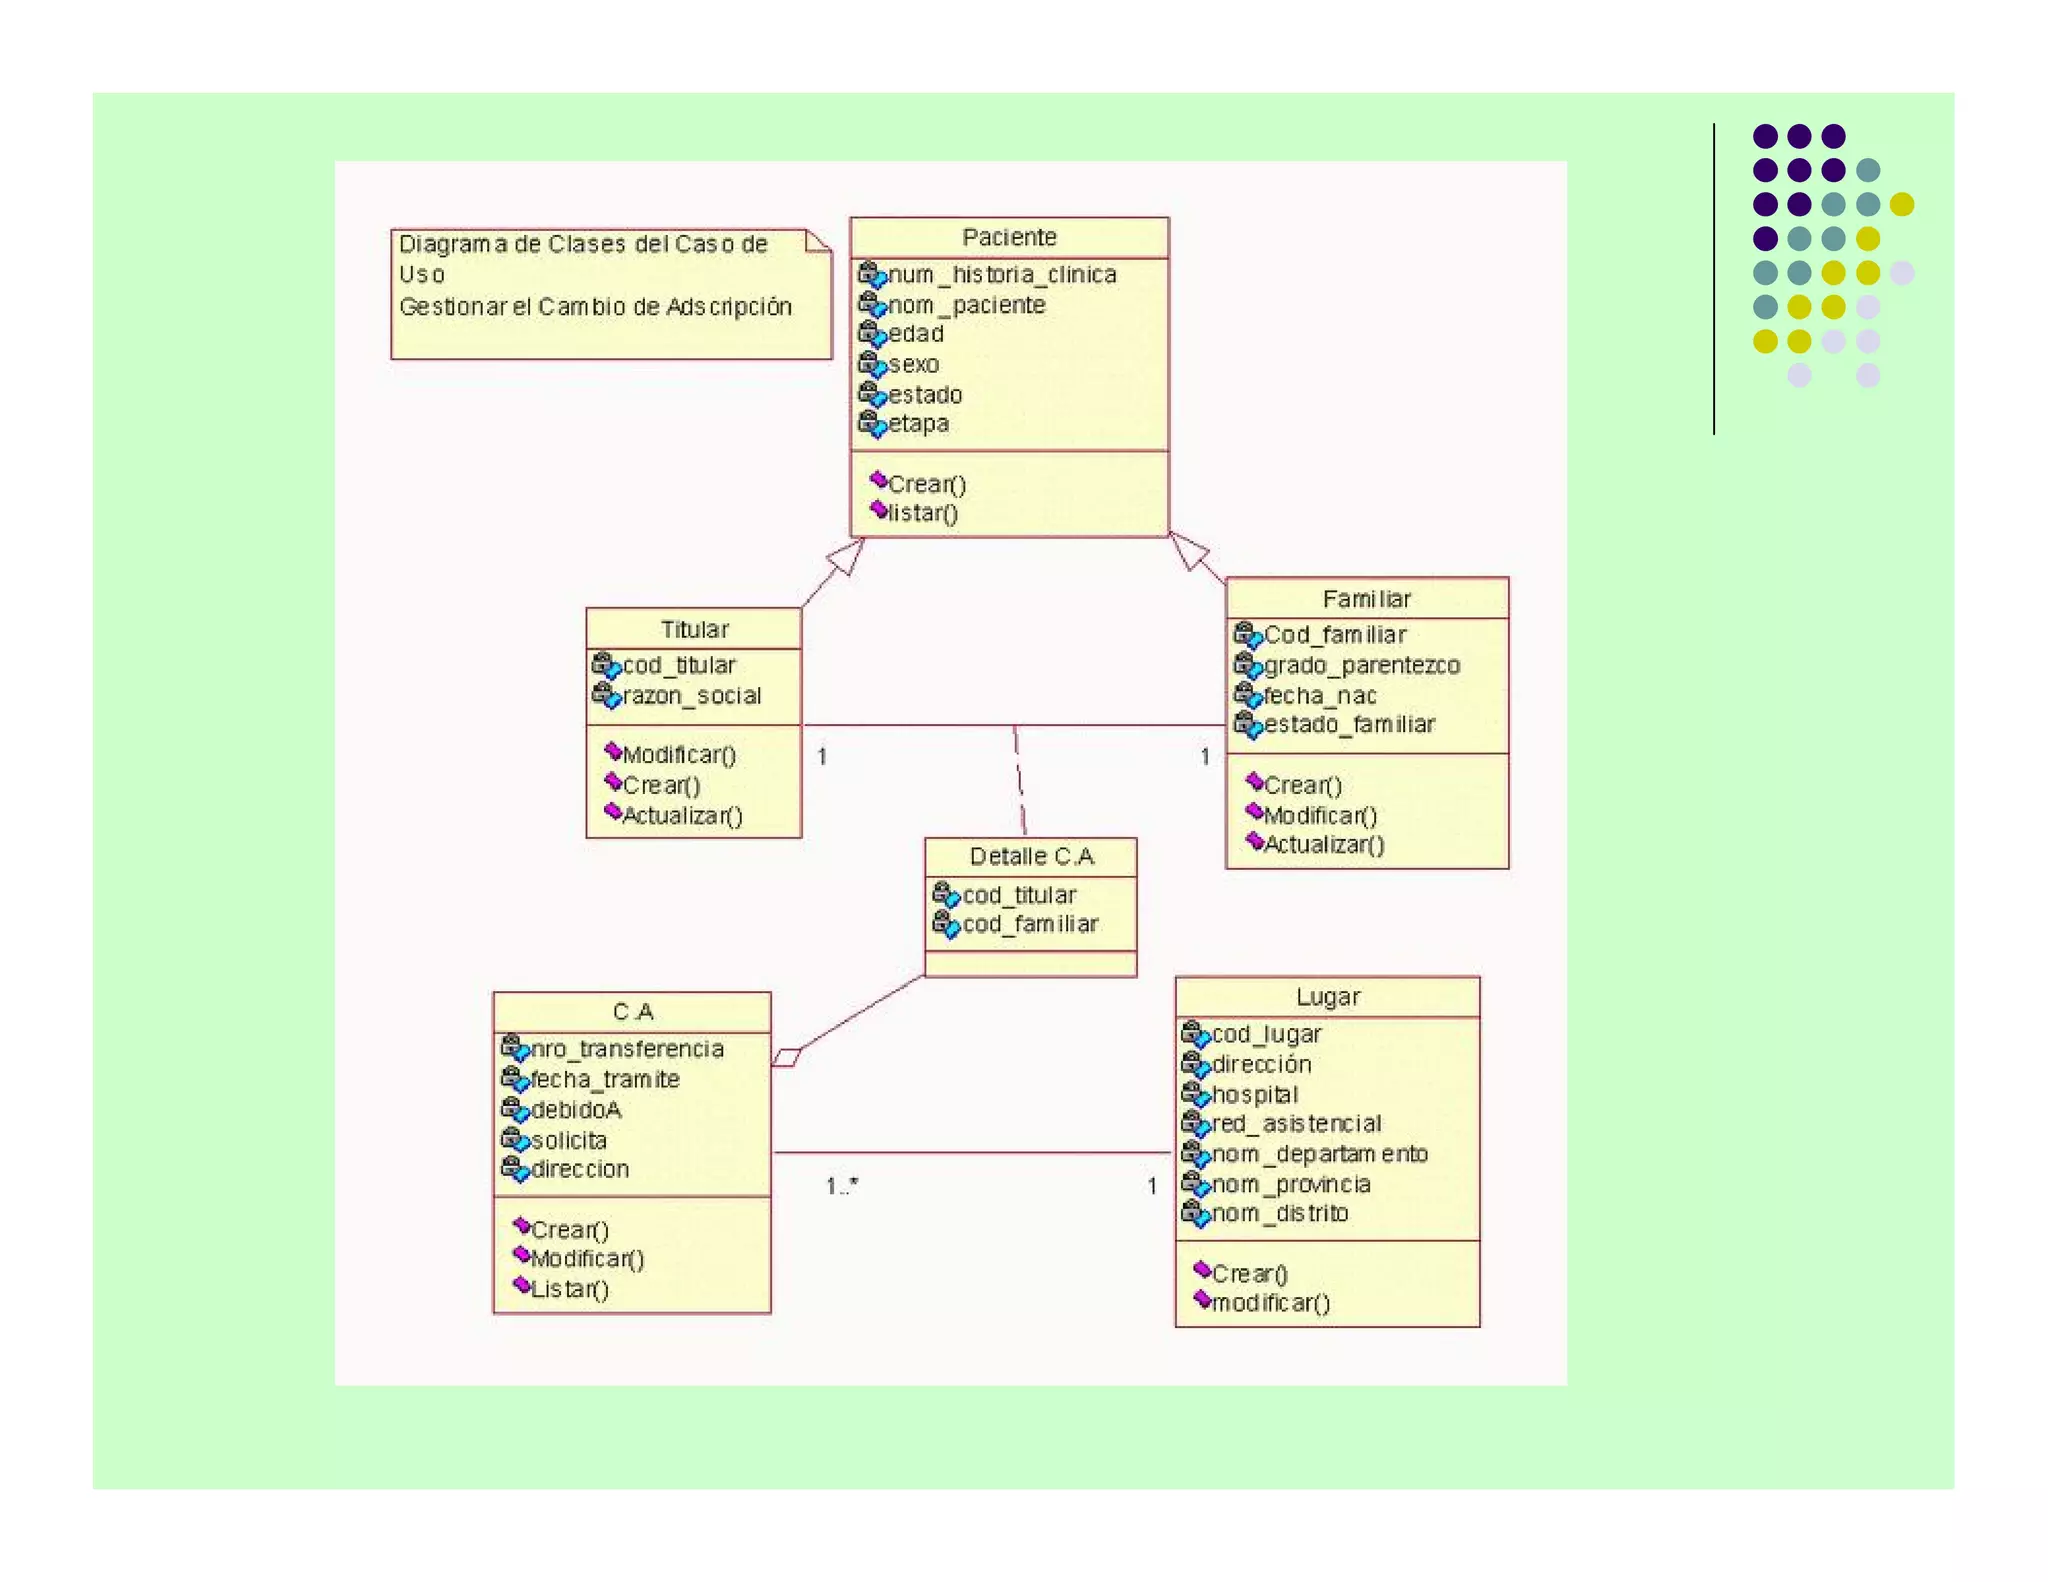2048x1582 pixels.
Task: Click the lock icon beside num_historia_clinica
Action: tap(872, 274)
